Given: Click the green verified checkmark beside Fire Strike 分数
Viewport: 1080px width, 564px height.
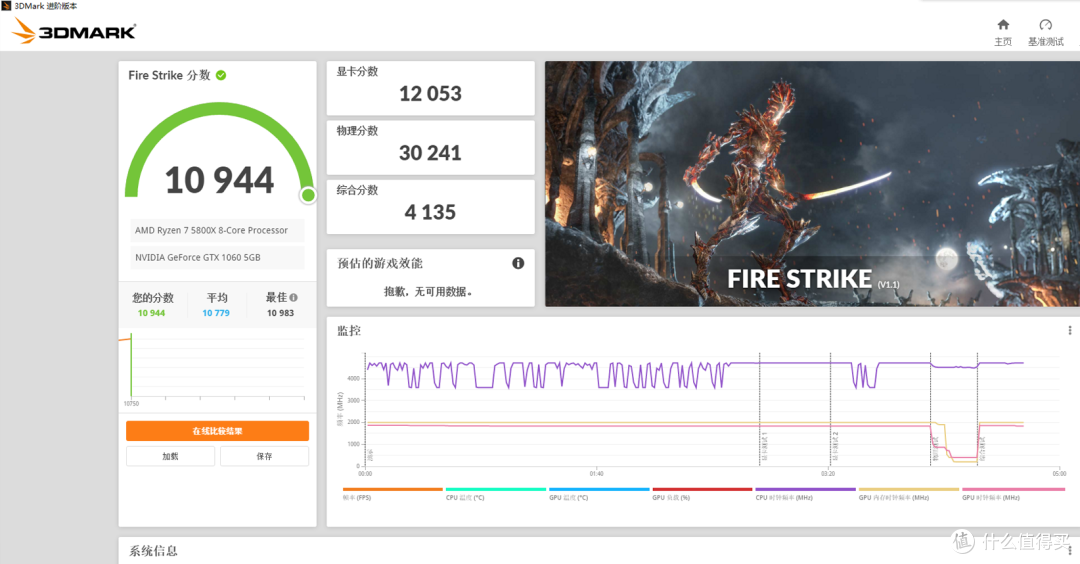Looking at the screenshot, I should click(221, 75).
